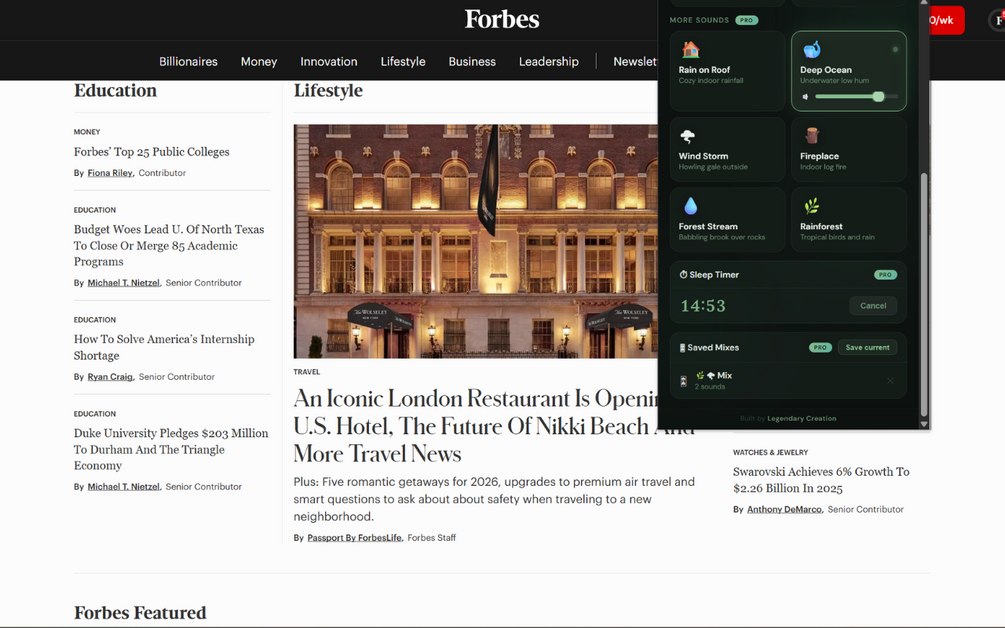Click the Wind Storm tornado cloud icon

click(688, 136)
